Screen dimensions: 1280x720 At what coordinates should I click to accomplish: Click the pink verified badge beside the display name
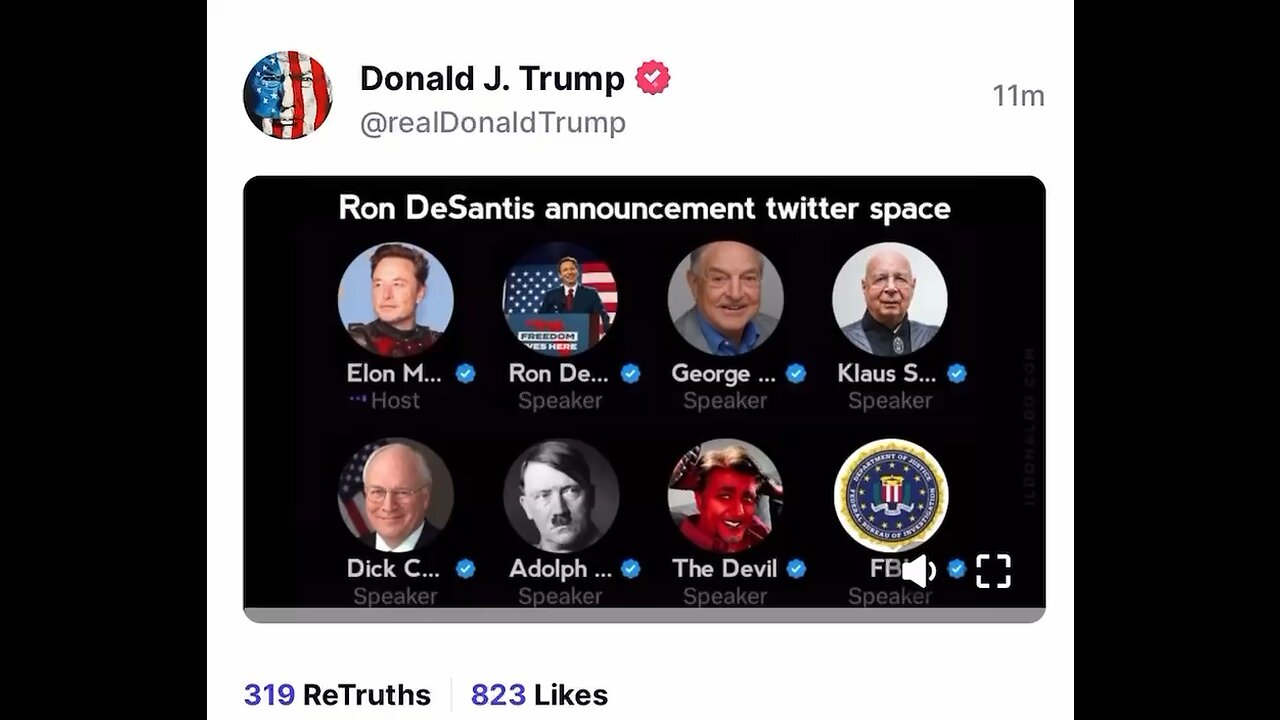pos(653,78)
